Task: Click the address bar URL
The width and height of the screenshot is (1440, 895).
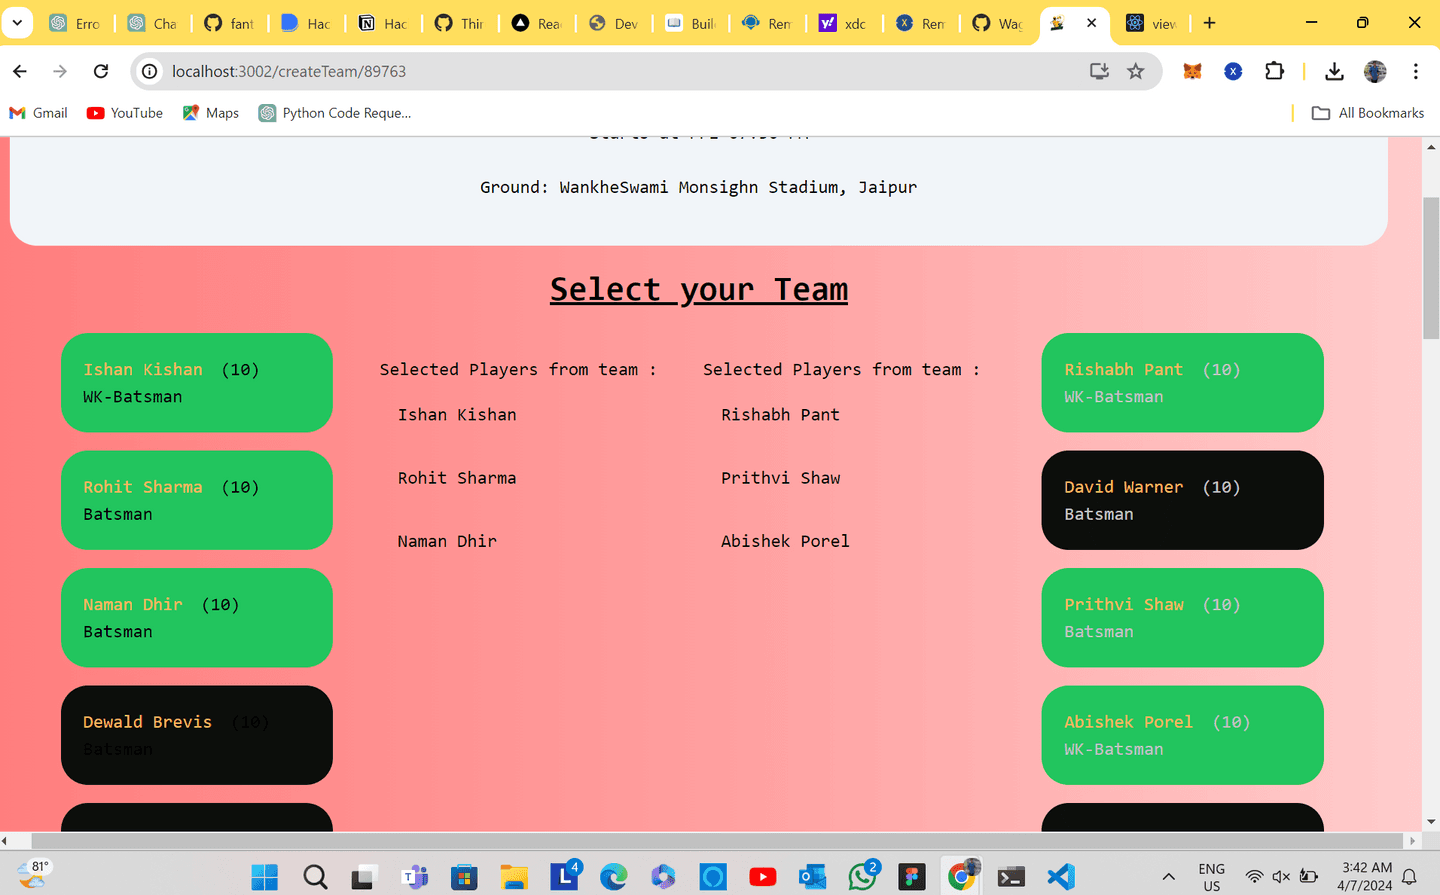Action: click(289, 71)
